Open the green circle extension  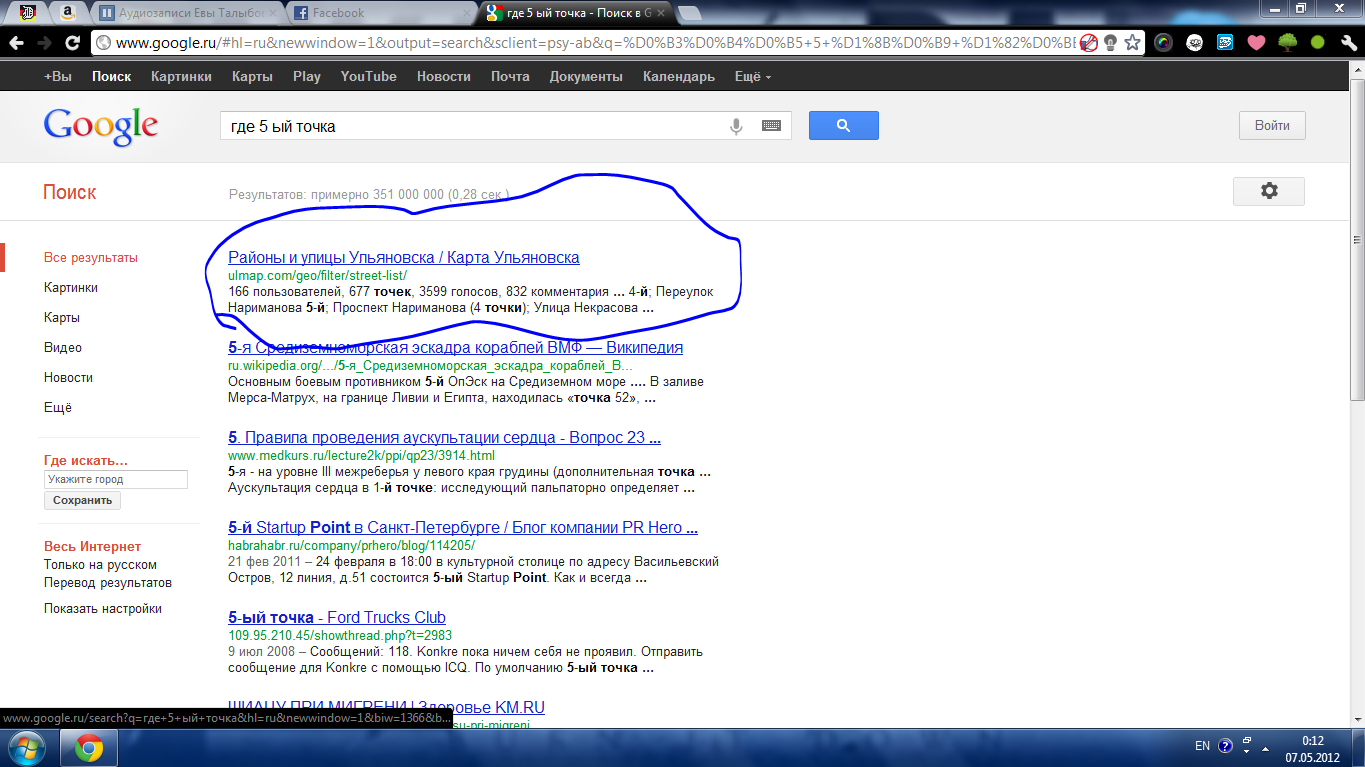click(x=1317, y=43)
